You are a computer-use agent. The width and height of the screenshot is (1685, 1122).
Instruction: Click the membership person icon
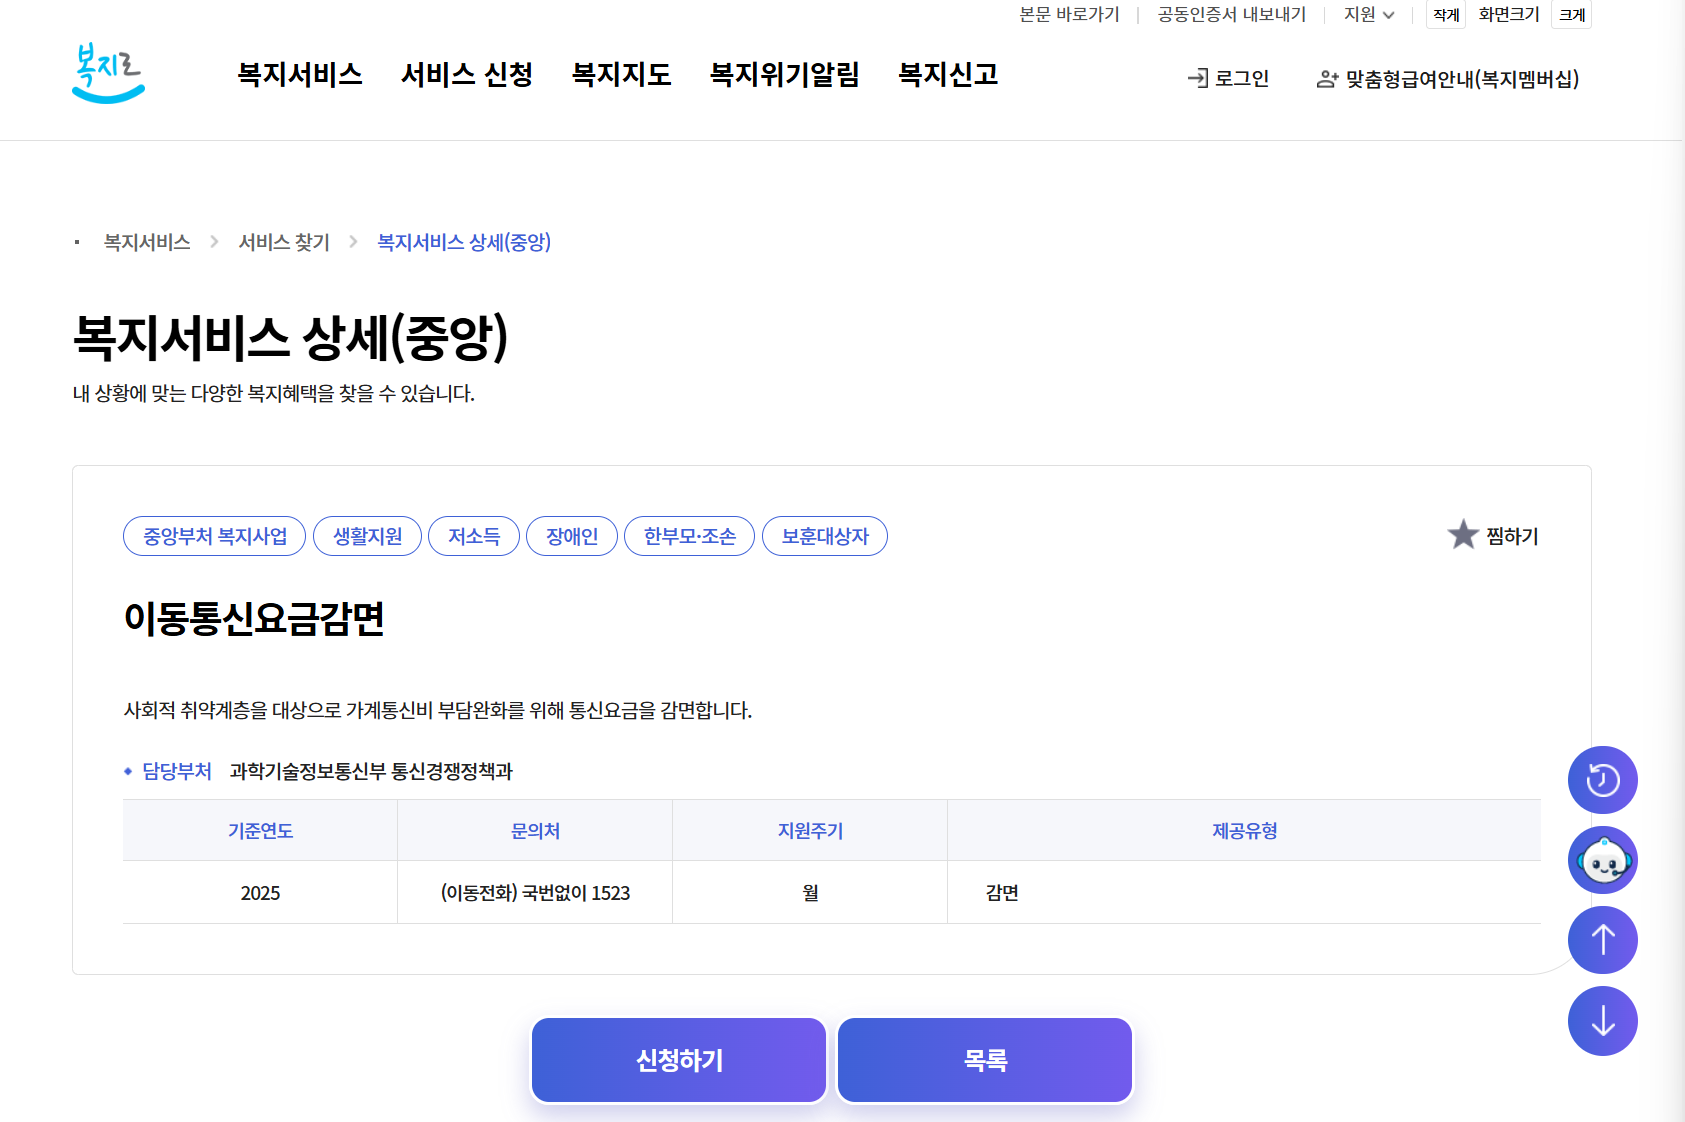point(1327,79)
